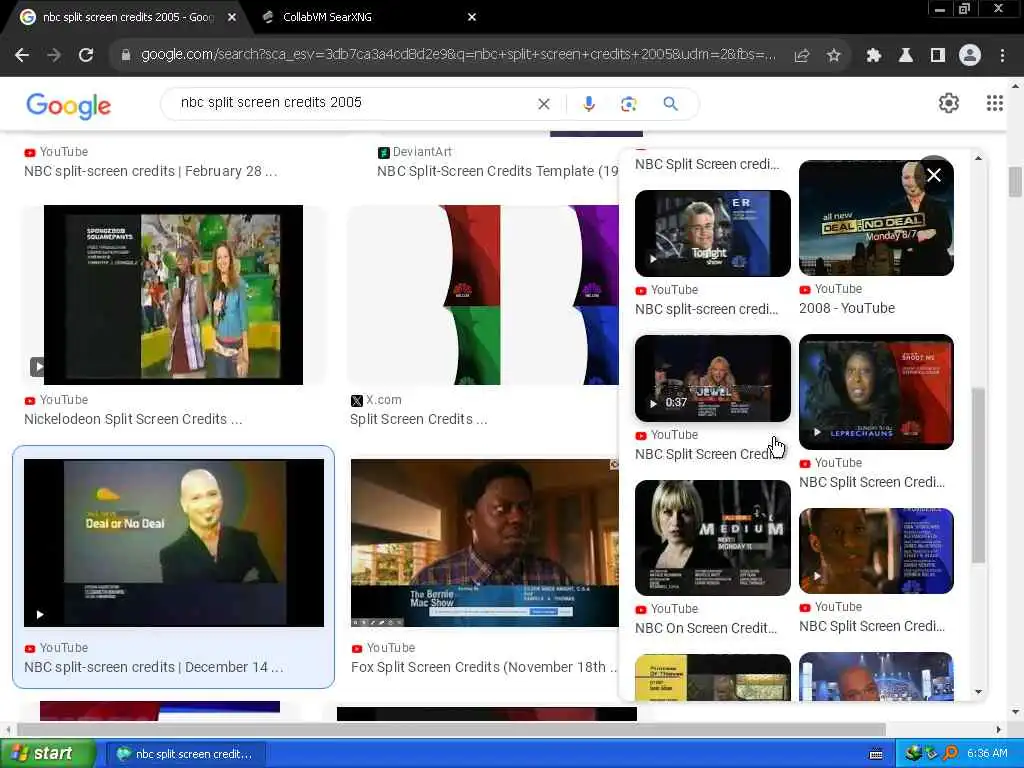Click the horizontal scrollbar thumb
Viewport: 1024px width, 768px height.
[x=451, y=729]
